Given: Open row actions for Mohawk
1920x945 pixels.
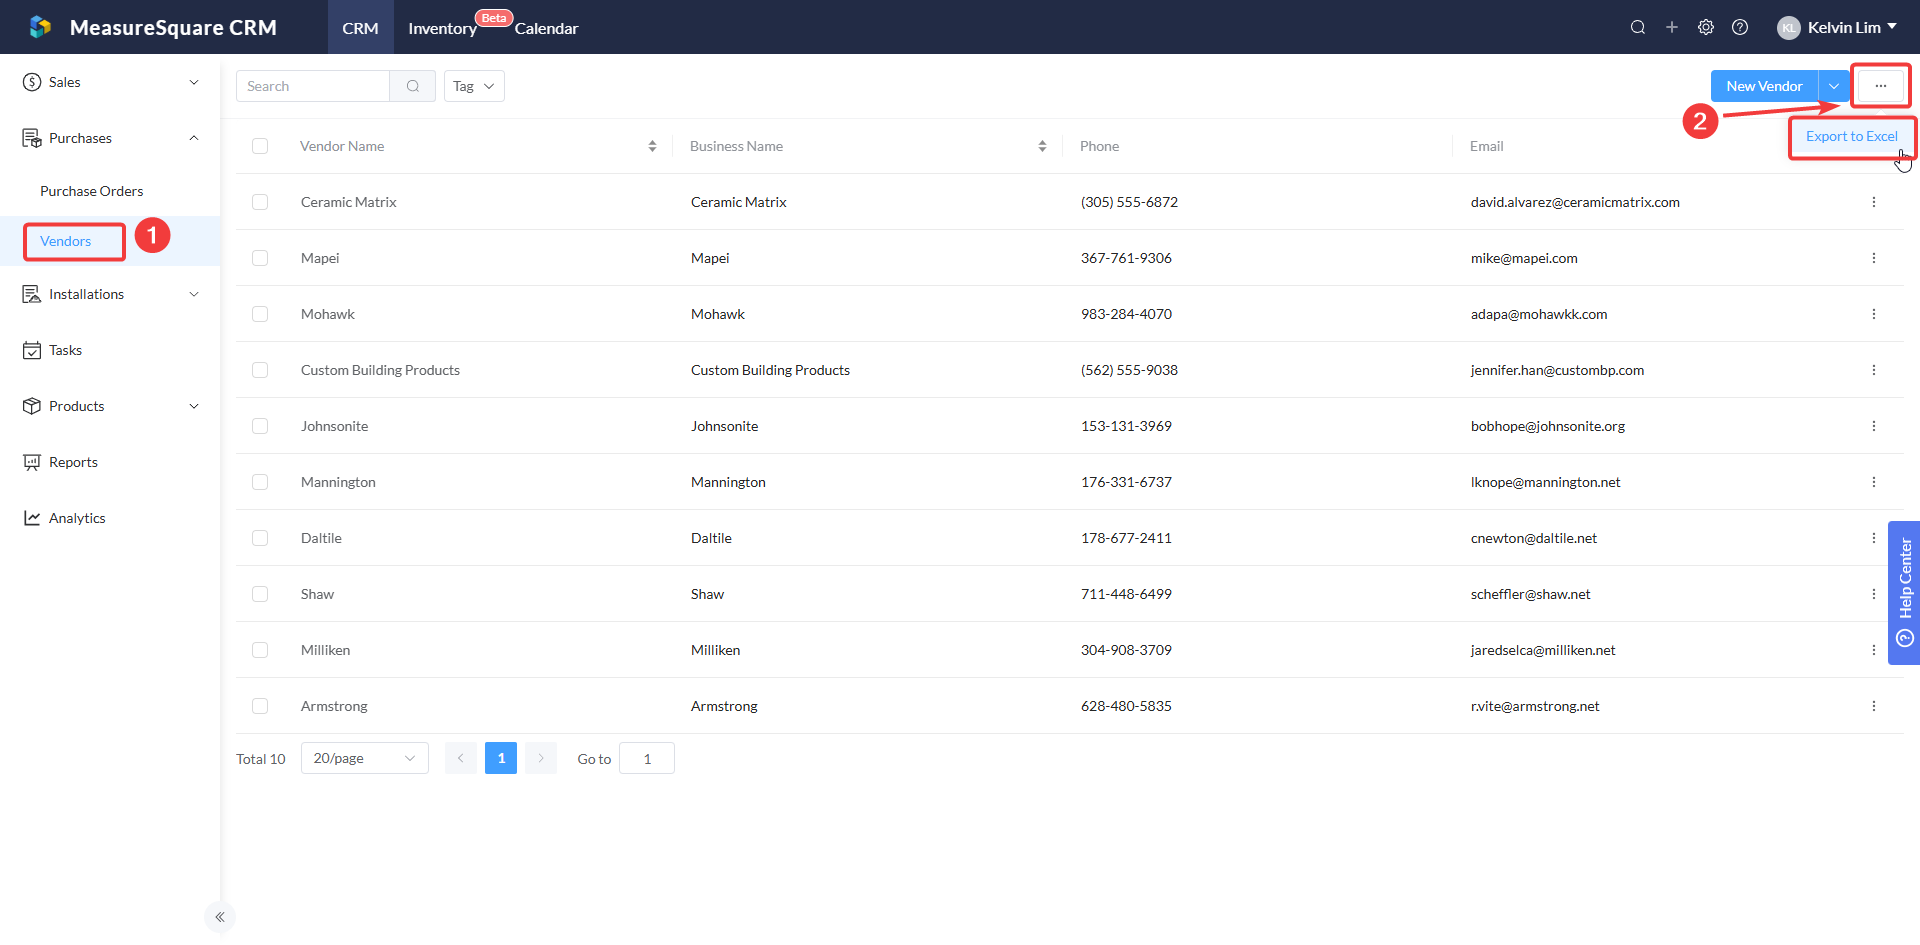Looking at the screenshot, I should tap(1874, 314).
